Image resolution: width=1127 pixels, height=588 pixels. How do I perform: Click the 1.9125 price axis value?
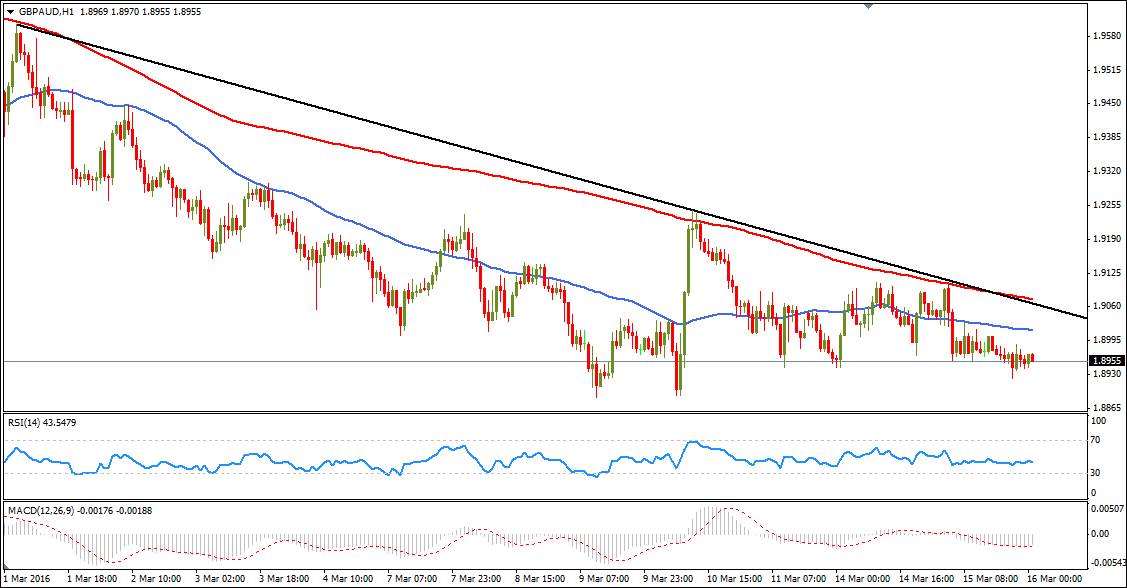pyautogui.click(x=1107, y=272)
